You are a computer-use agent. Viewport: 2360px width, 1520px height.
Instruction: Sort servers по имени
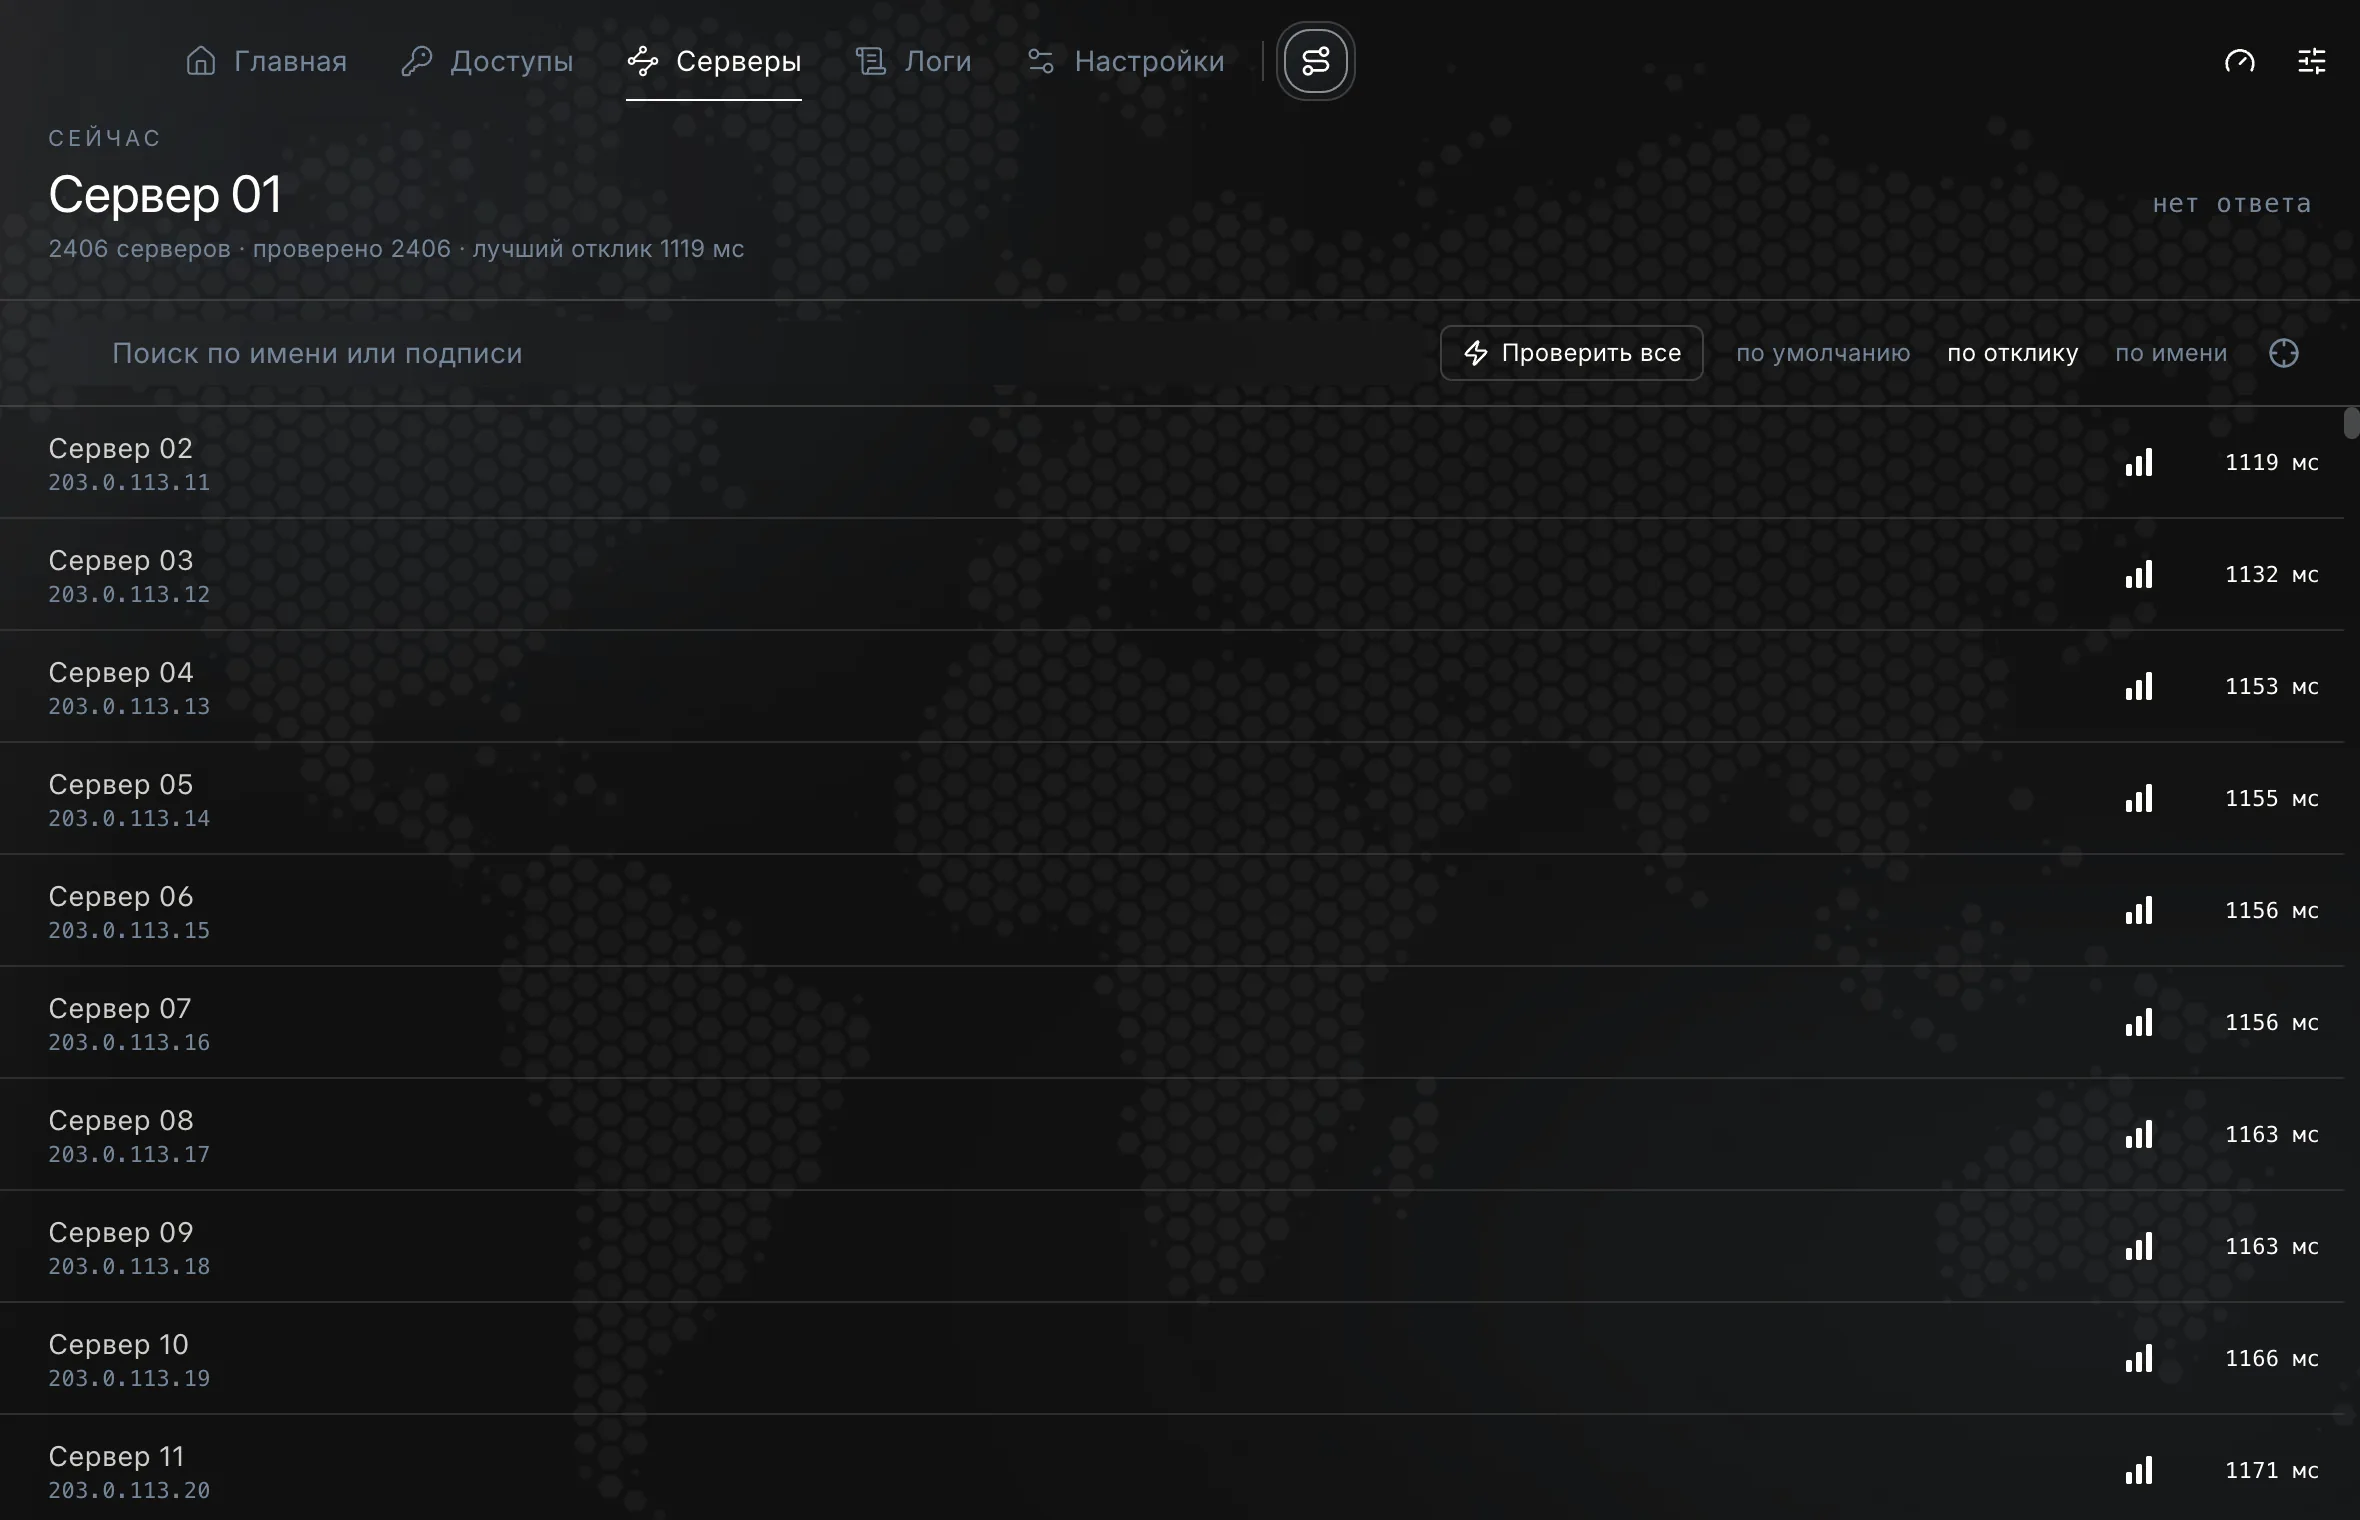[2170, 353]
